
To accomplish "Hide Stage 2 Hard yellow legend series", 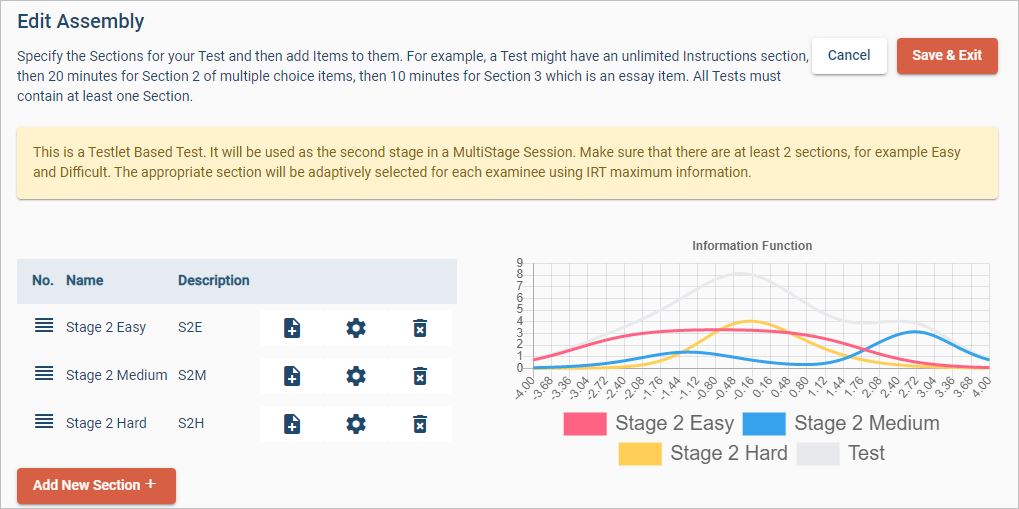I will click(x=640, y=454).
